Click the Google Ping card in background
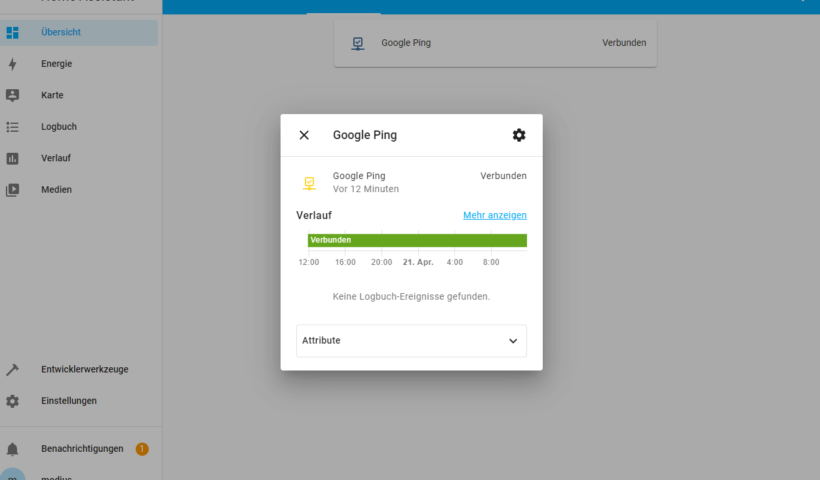 pos(495,43)
